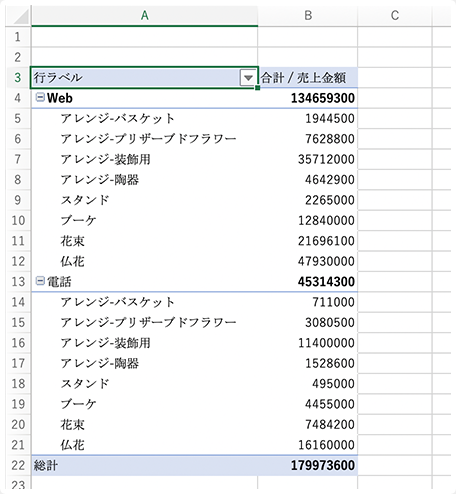Screen dimensions: 456x494
Task: Click ブーケ in row 19
Action: click(x=78, y=404)
